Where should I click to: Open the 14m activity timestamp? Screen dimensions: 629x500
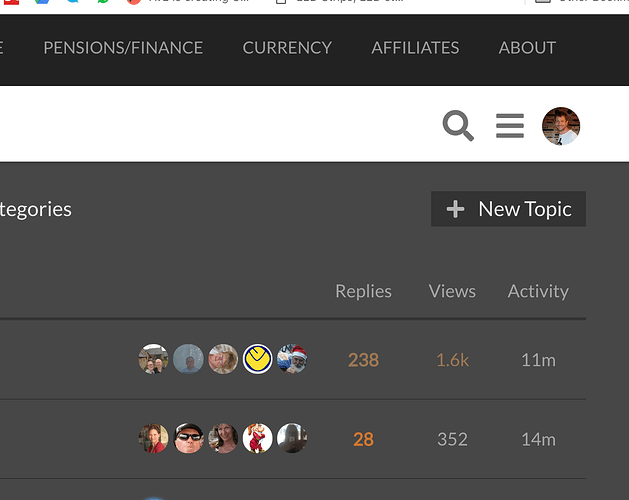coord(538,439)
